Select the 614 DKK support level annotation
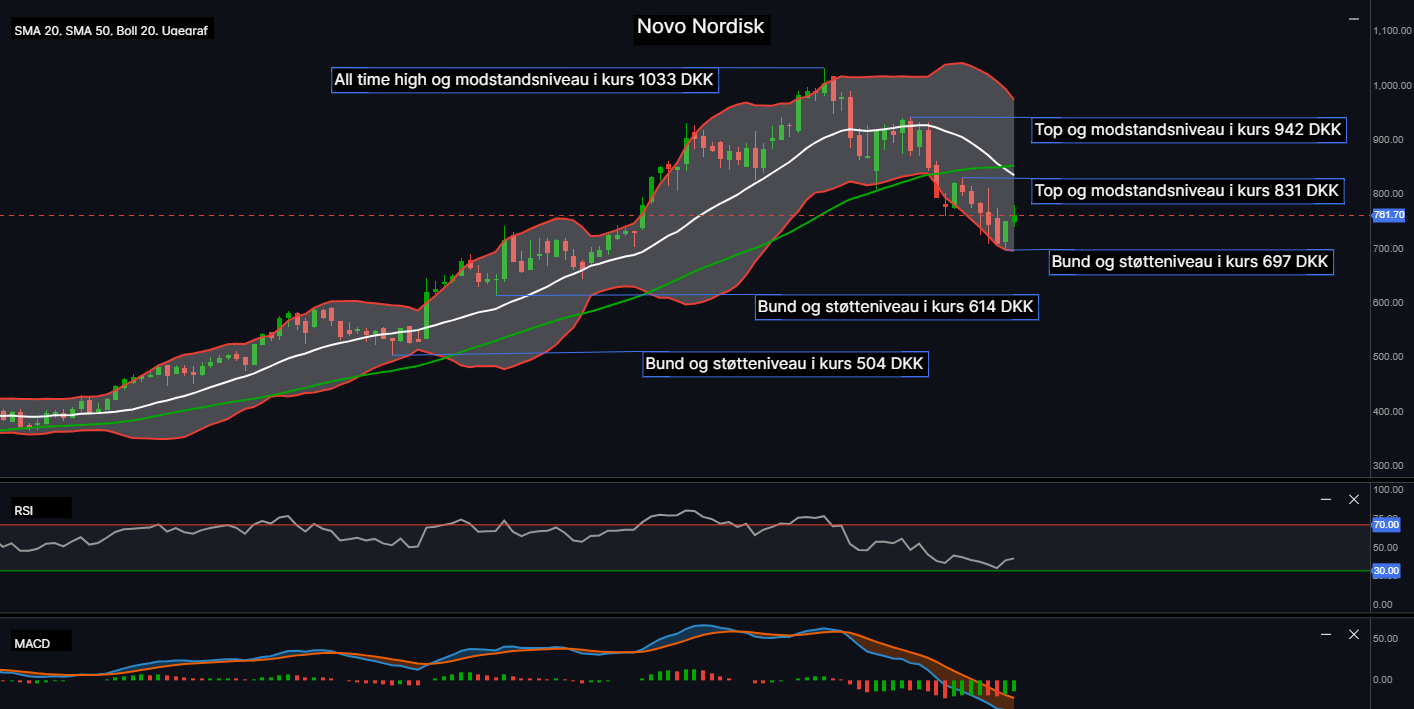Viewport: 1414px width, 709px height. (x=896, y=307)
